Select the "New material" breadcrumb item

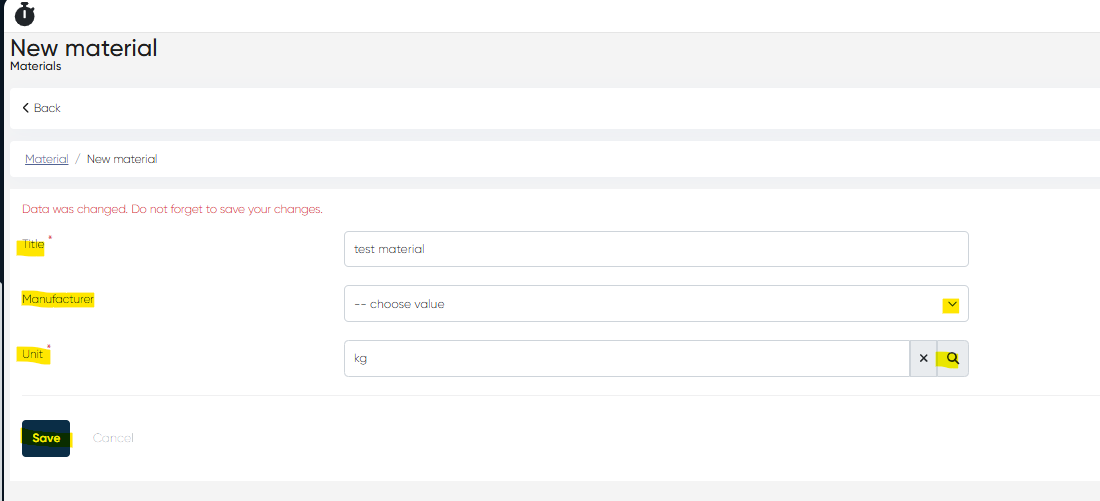pyautogui.click(x=122, y=159)
